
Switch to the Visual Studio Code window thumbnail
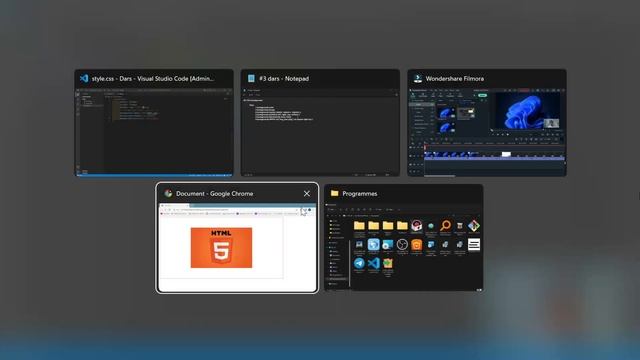(154, 123)
